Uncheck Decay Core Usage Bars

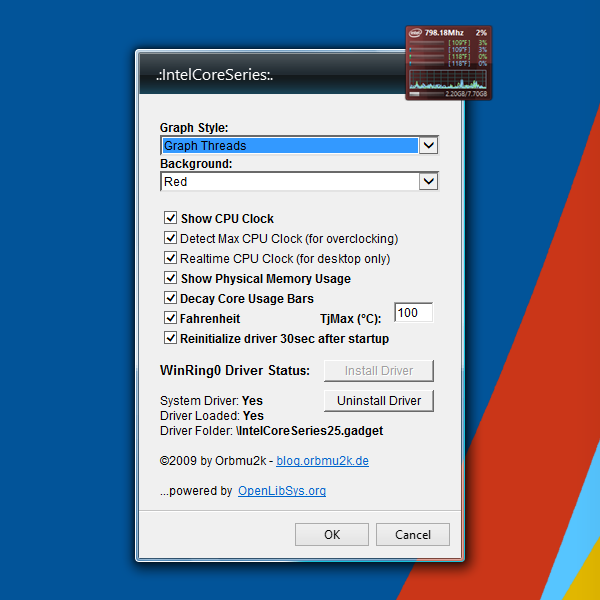click(x=170, y=297)
